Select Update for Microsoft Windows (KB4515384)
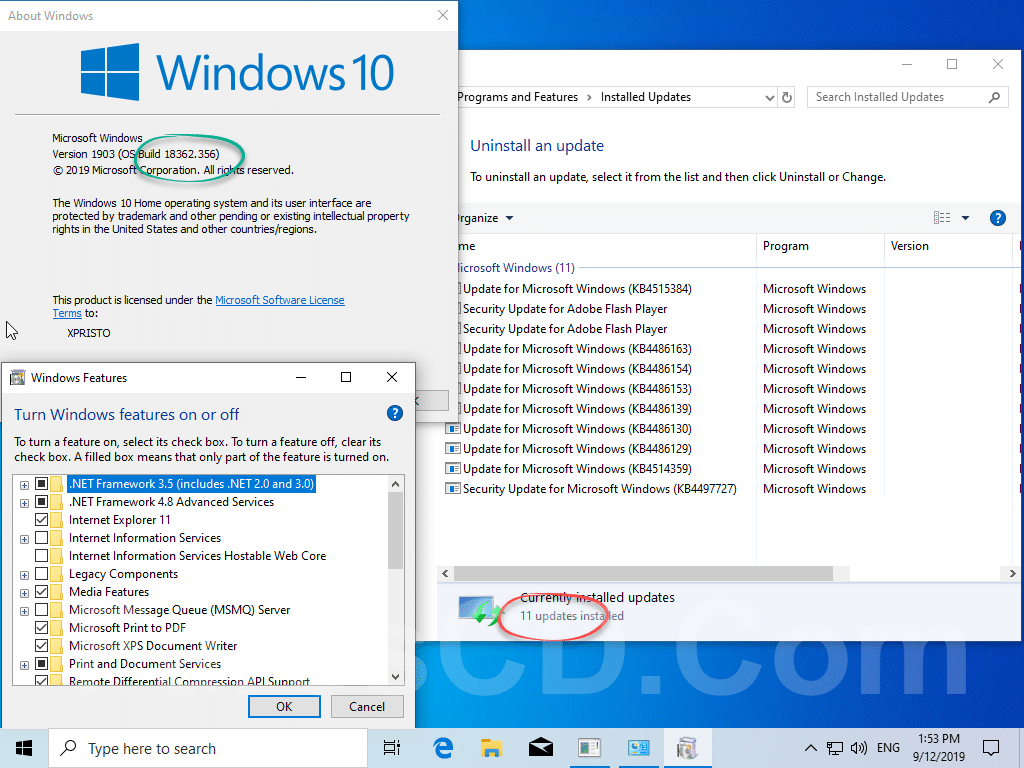Viewport: 1024px width, 768px height. pos(577,289)
